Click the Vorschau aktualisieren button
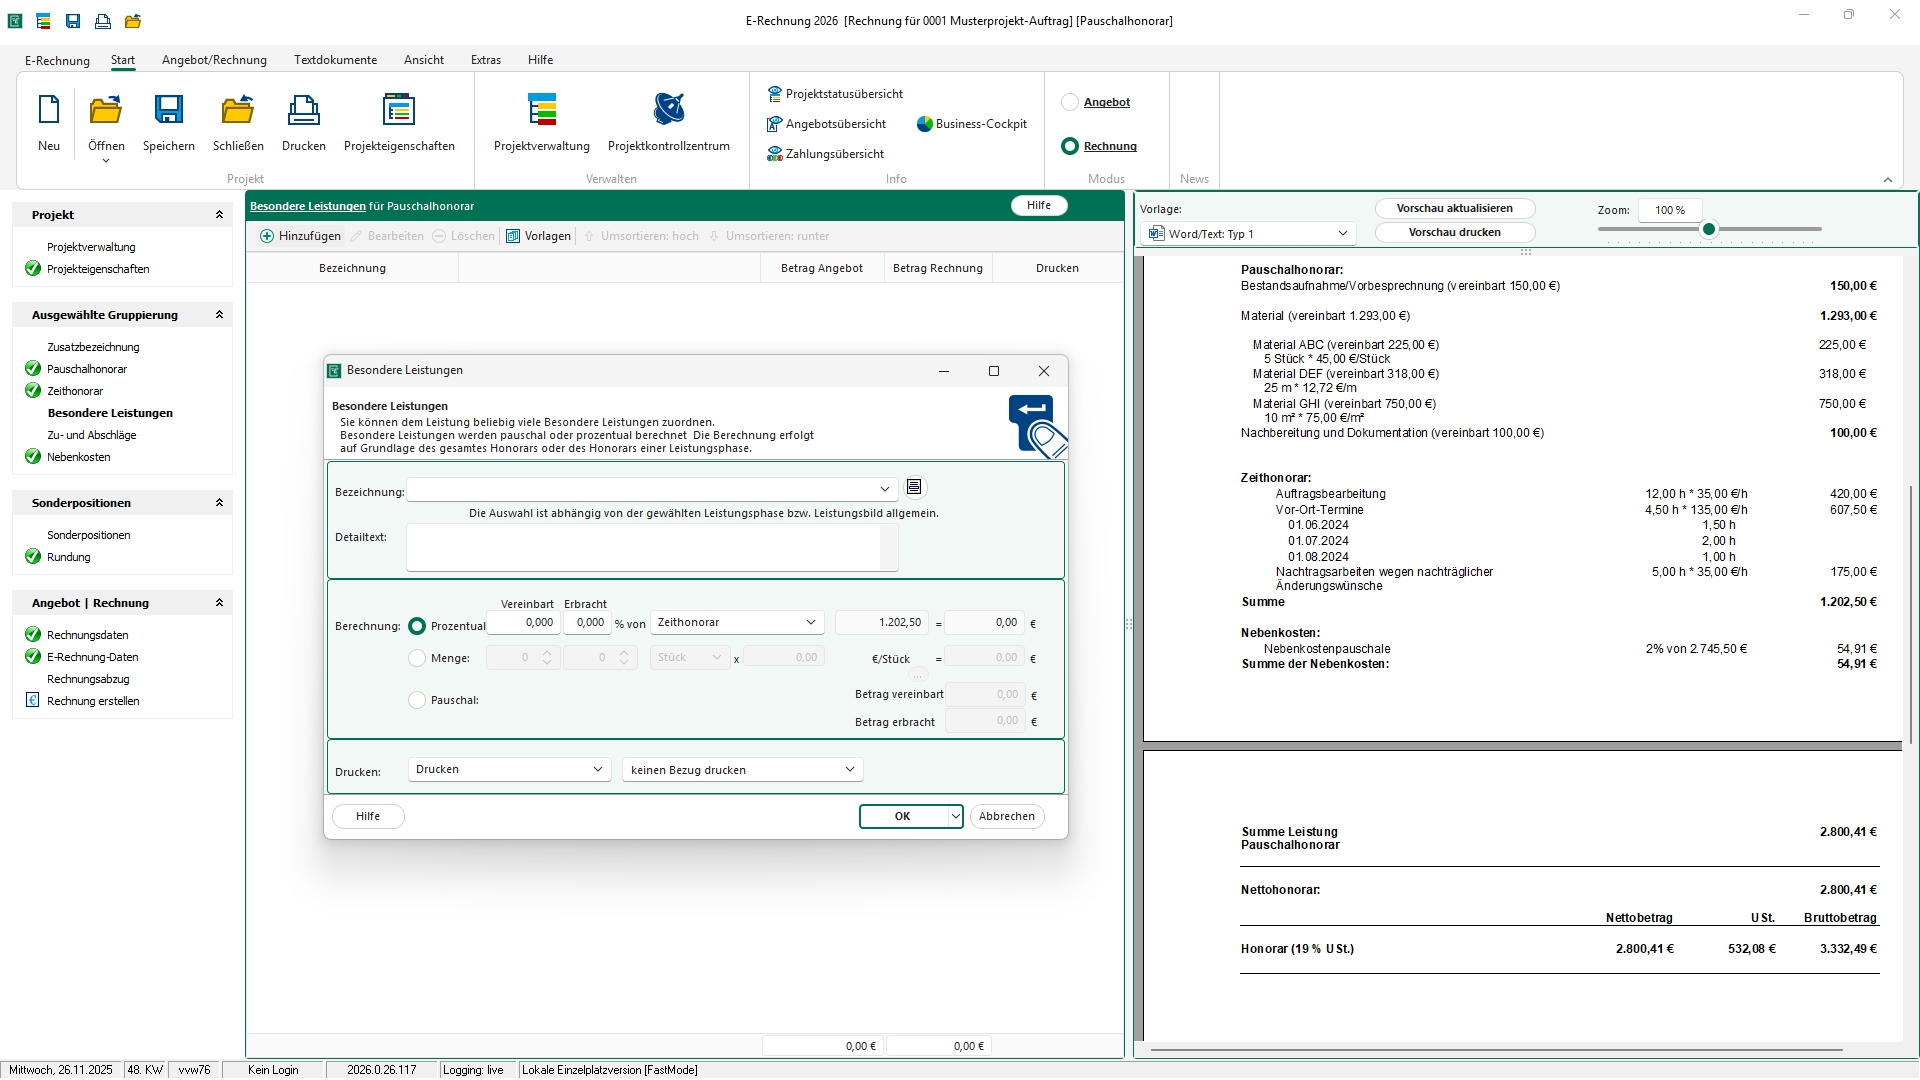This screenshot has height=1080, width=1920. tap(1454, 208)
